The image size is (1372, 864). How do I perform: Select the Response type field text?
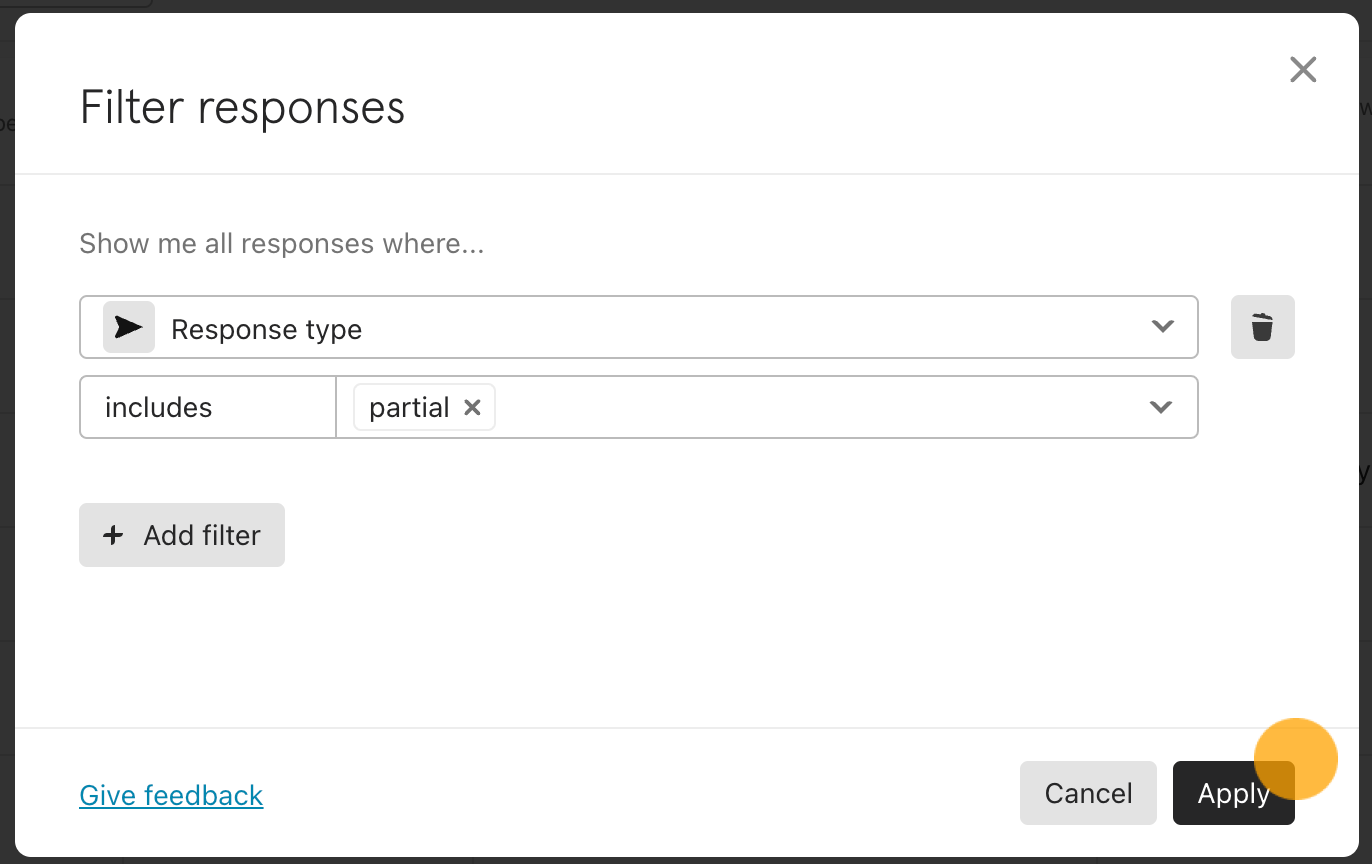266,329
